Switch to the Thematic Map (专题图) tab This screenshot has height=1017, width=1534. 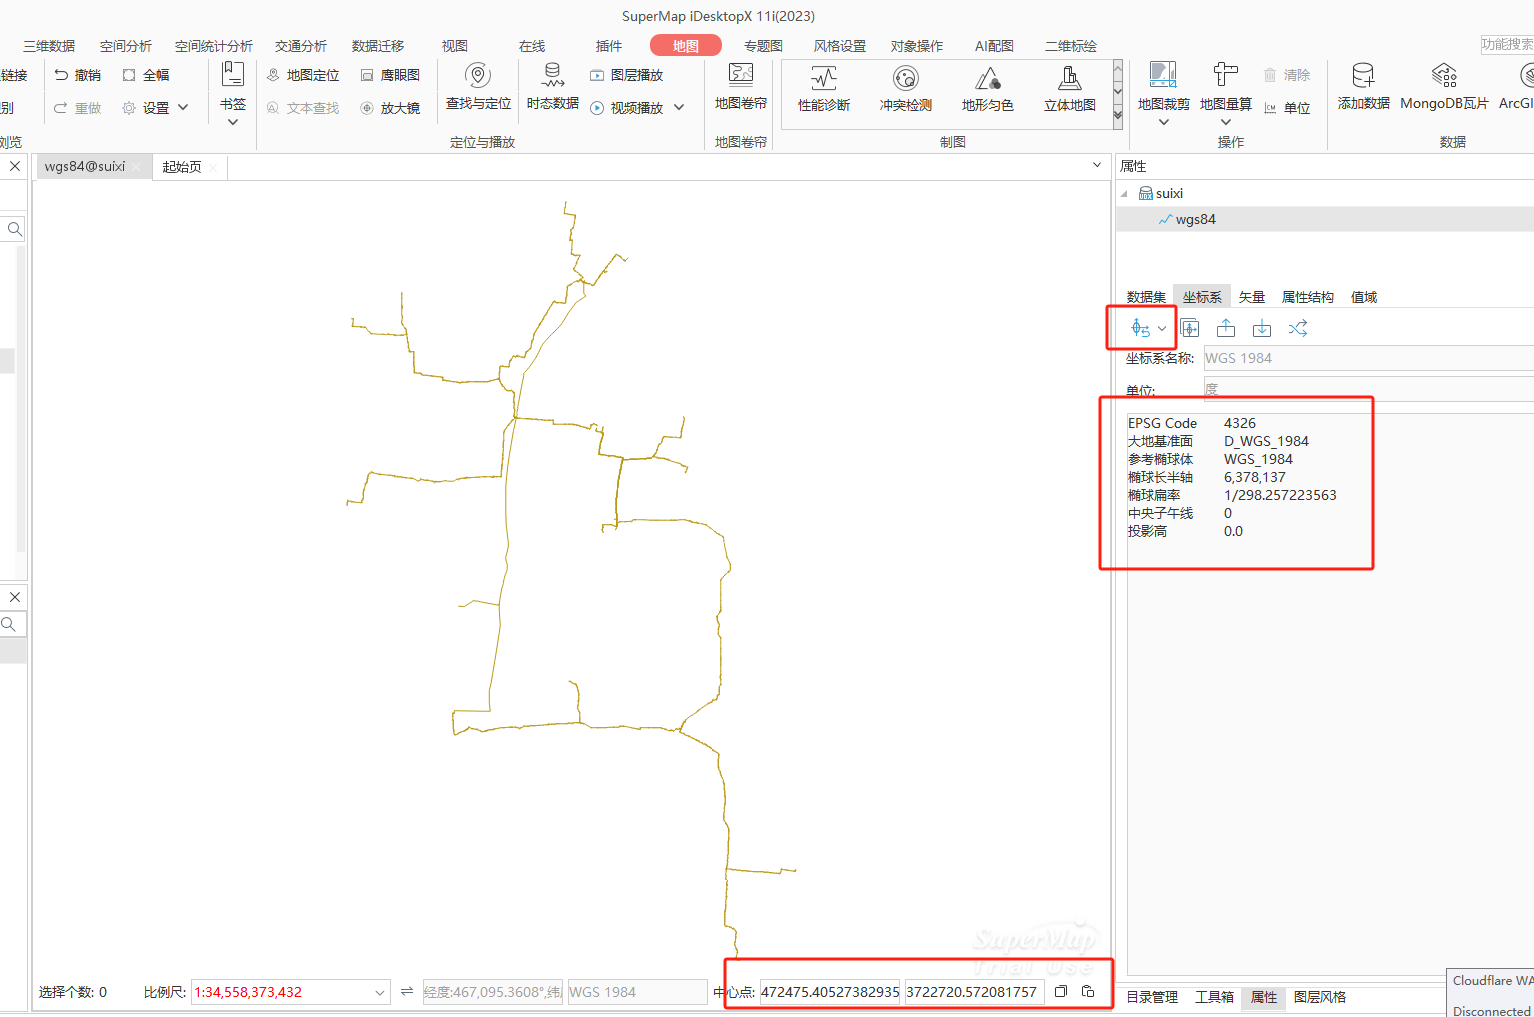763,46
